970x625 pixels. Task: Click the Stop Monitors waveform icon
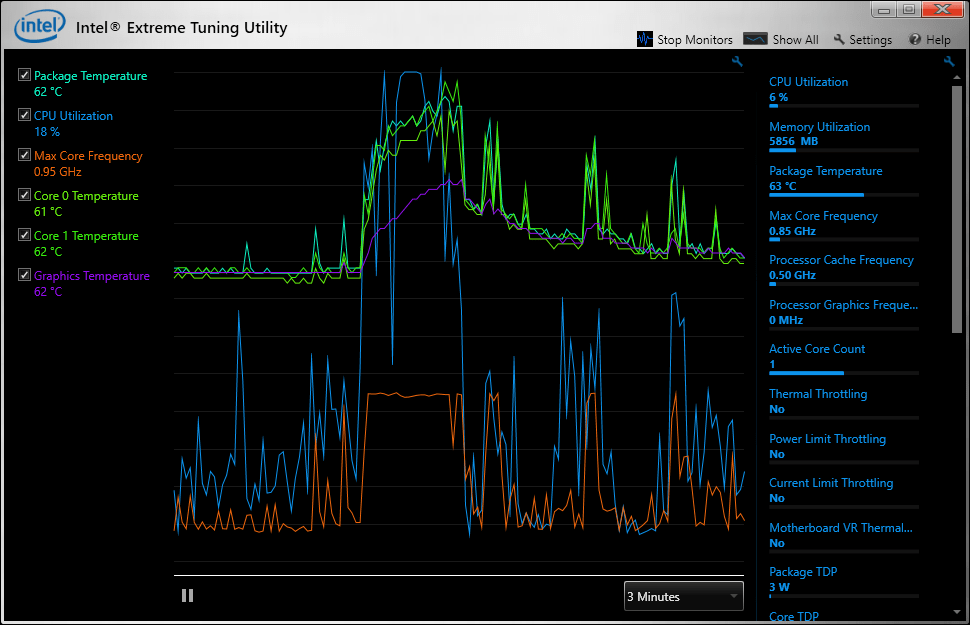point(645,39)
